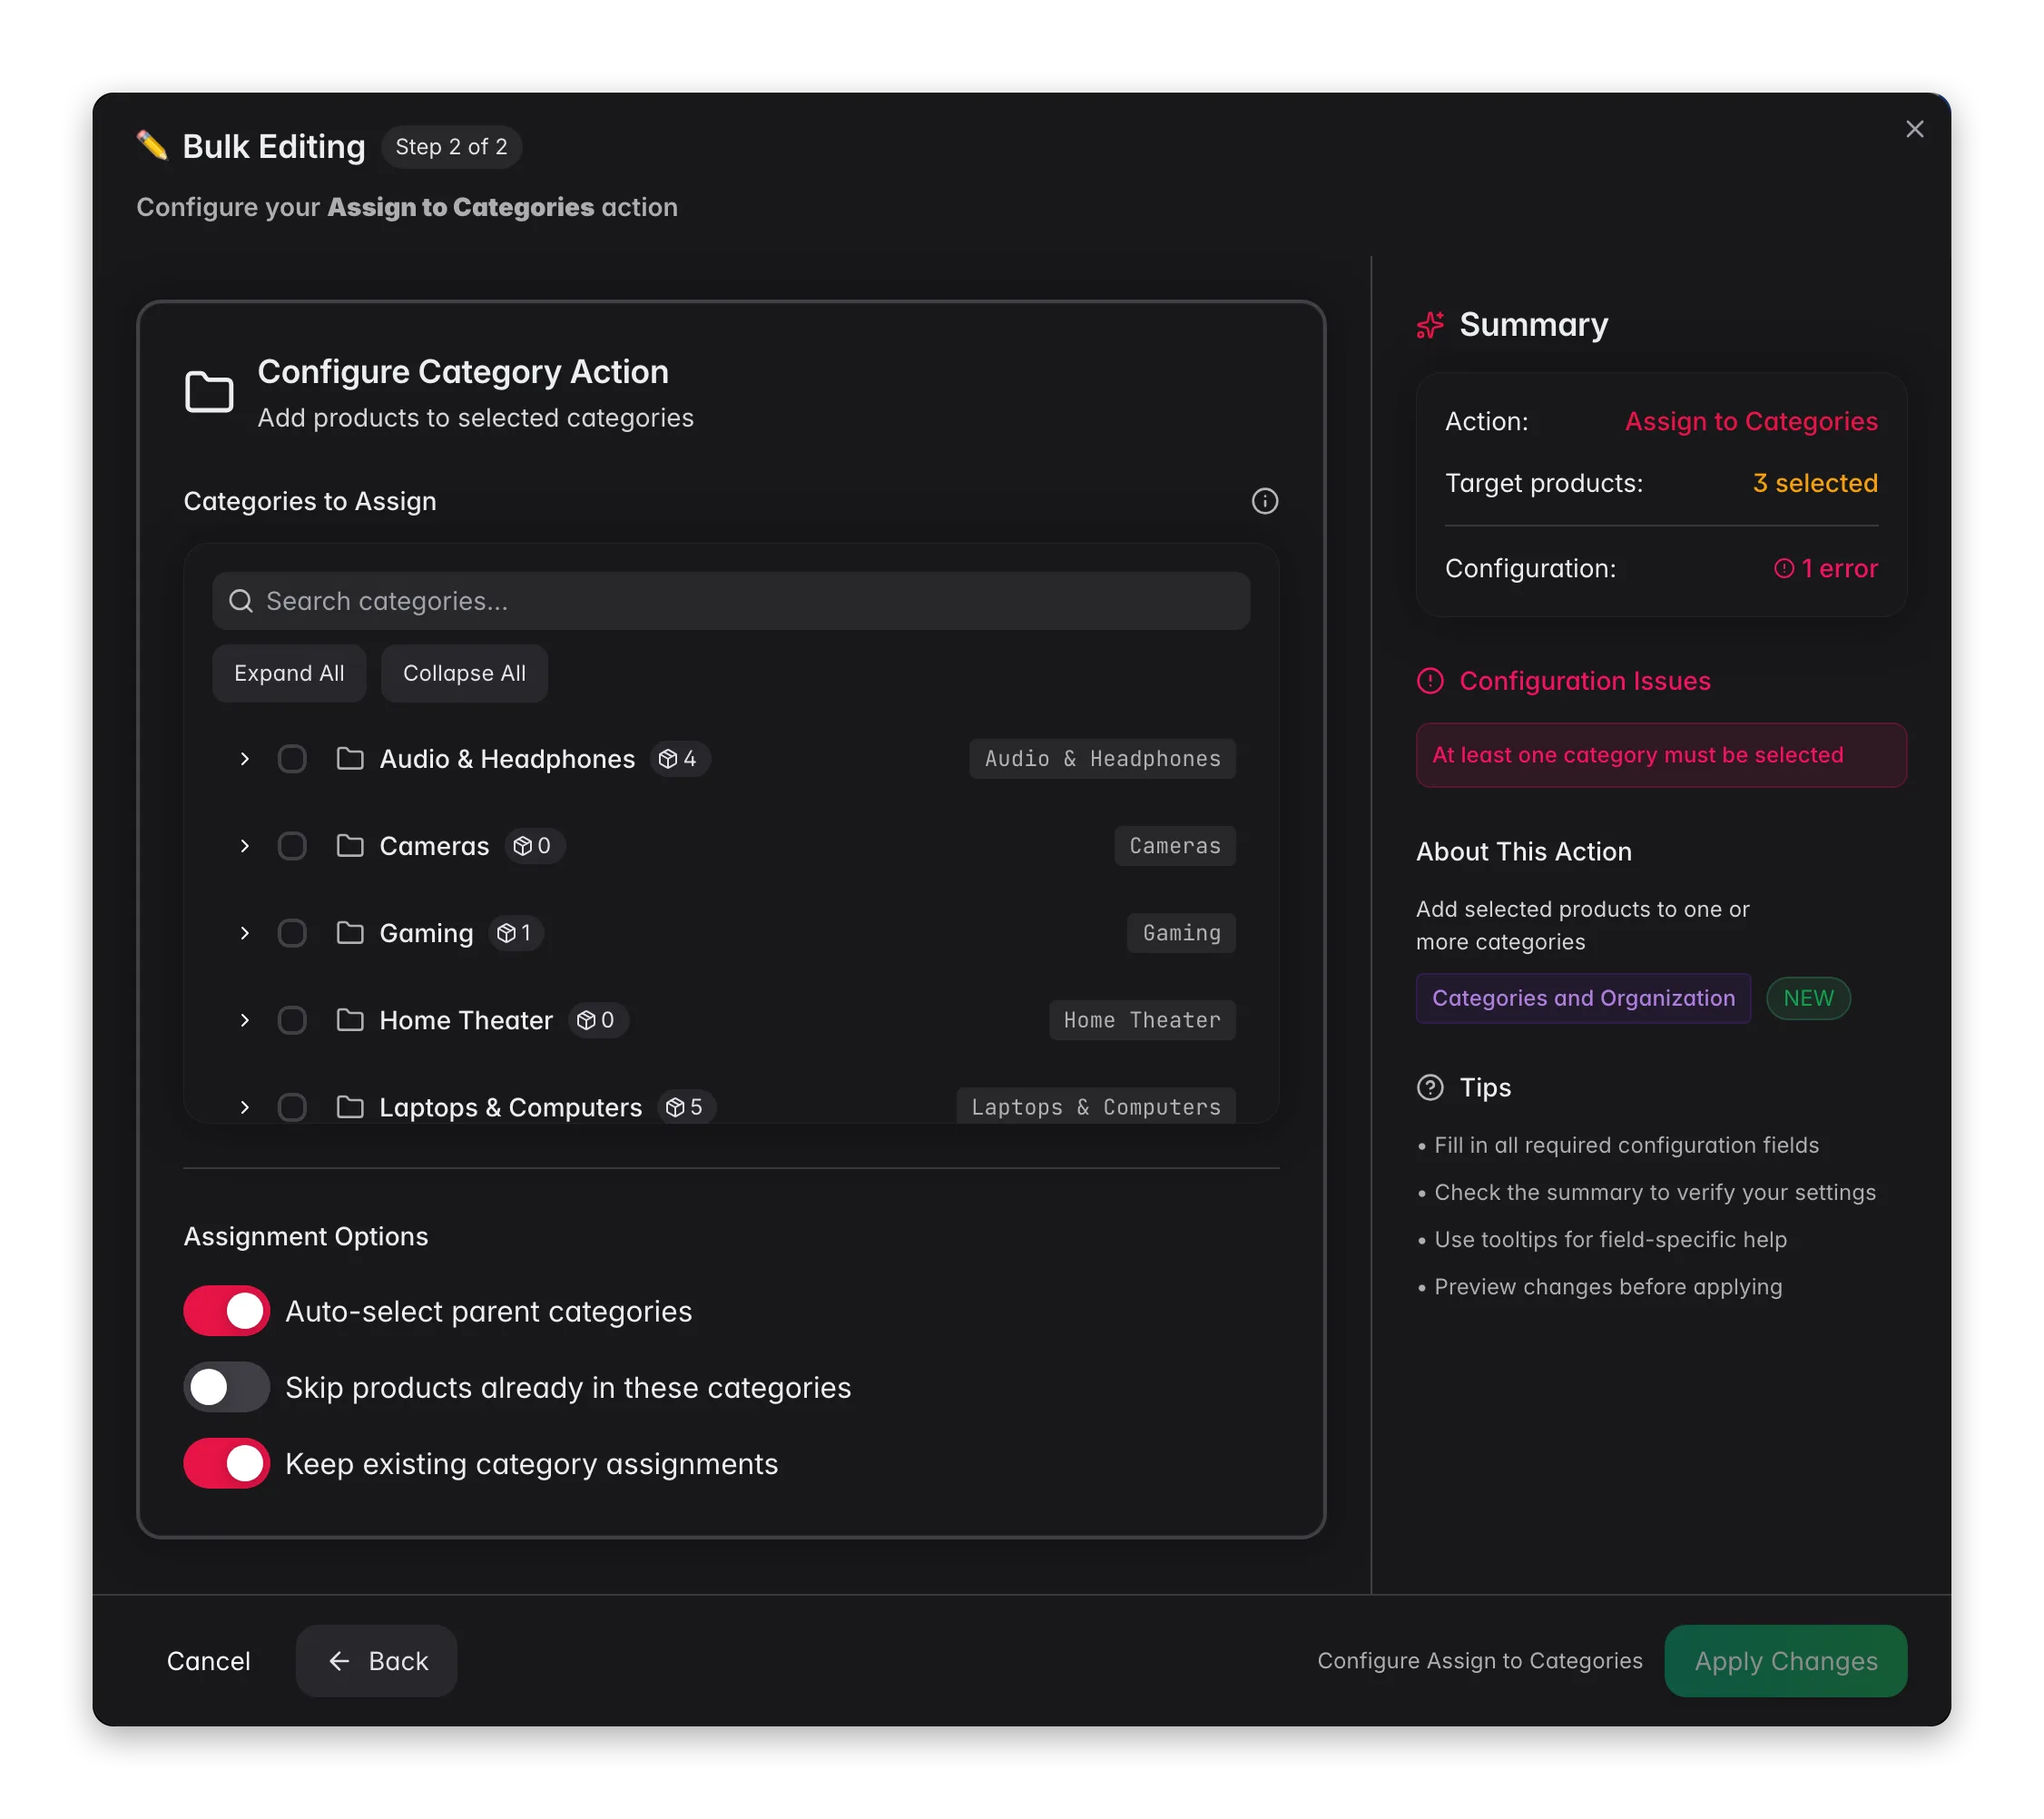
Task: Click the Home Theater category name
Action: coord(466,1020)
